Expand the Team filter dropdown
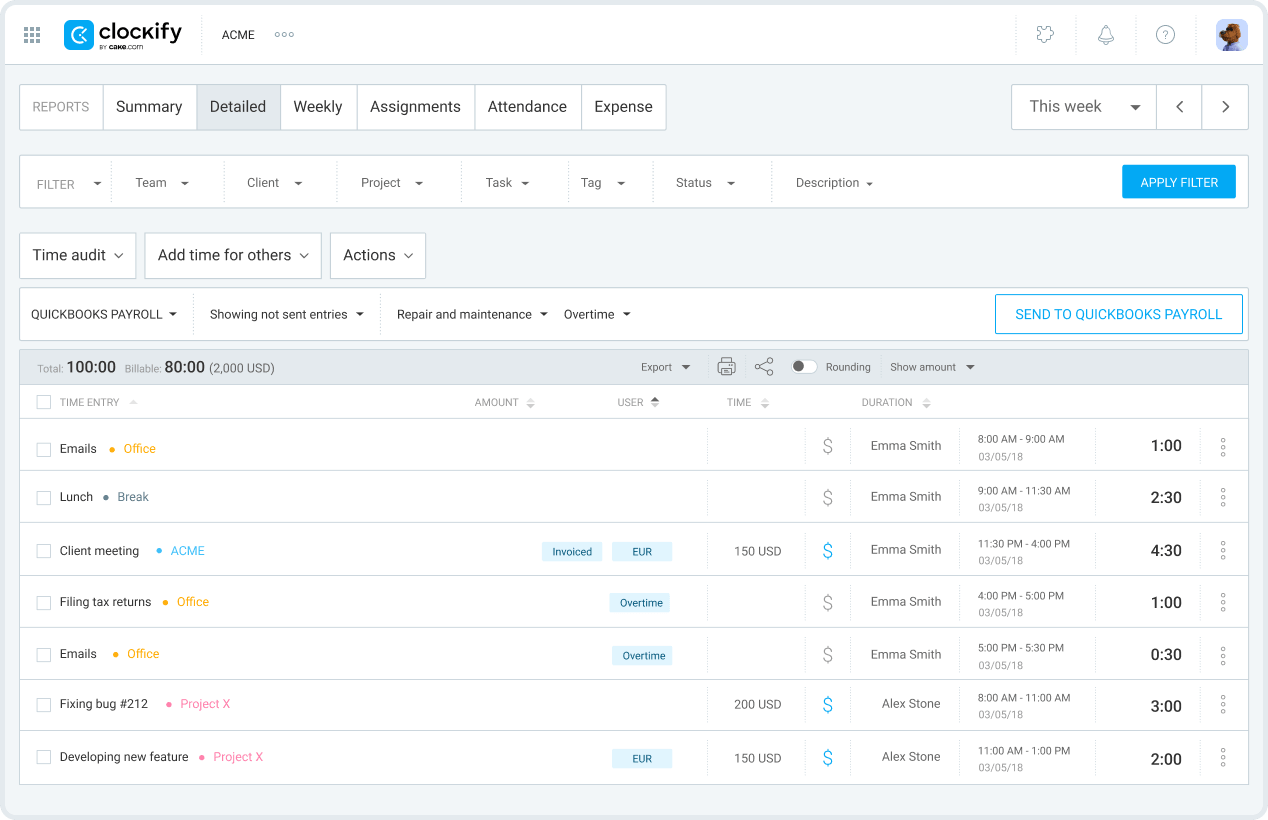 162,183
